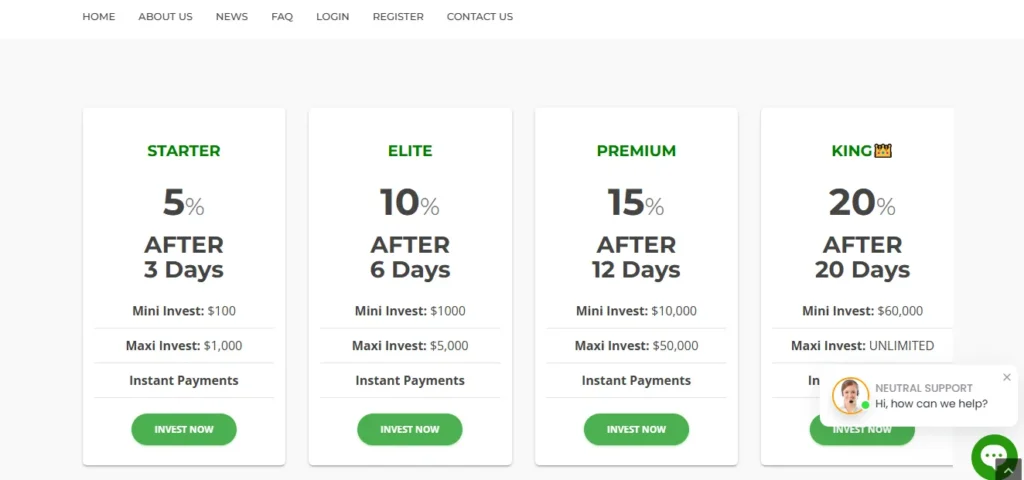Click the 'Hi, how can we help?' message
This screenshot has height=480, width=1024.
point(931,404)
